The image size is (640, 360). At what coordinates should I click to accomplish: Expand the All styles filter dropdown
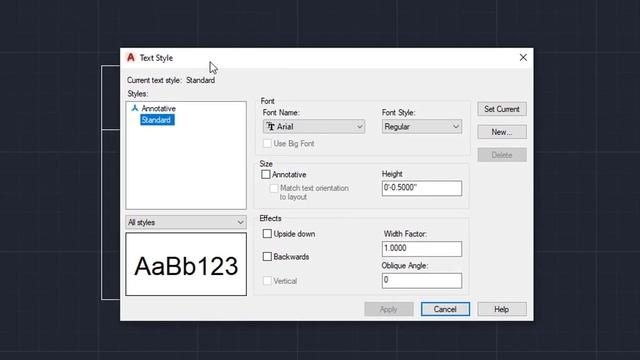[x=186, y=222]
